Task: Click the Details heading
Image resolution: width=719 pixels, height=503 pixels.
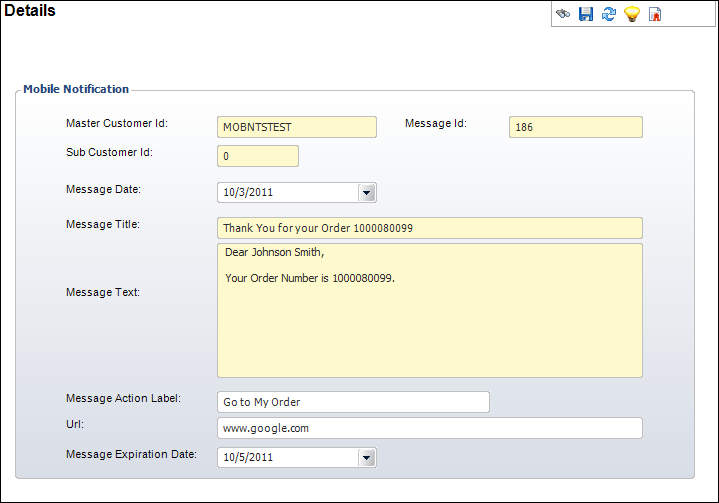Action: click(30, 11)
